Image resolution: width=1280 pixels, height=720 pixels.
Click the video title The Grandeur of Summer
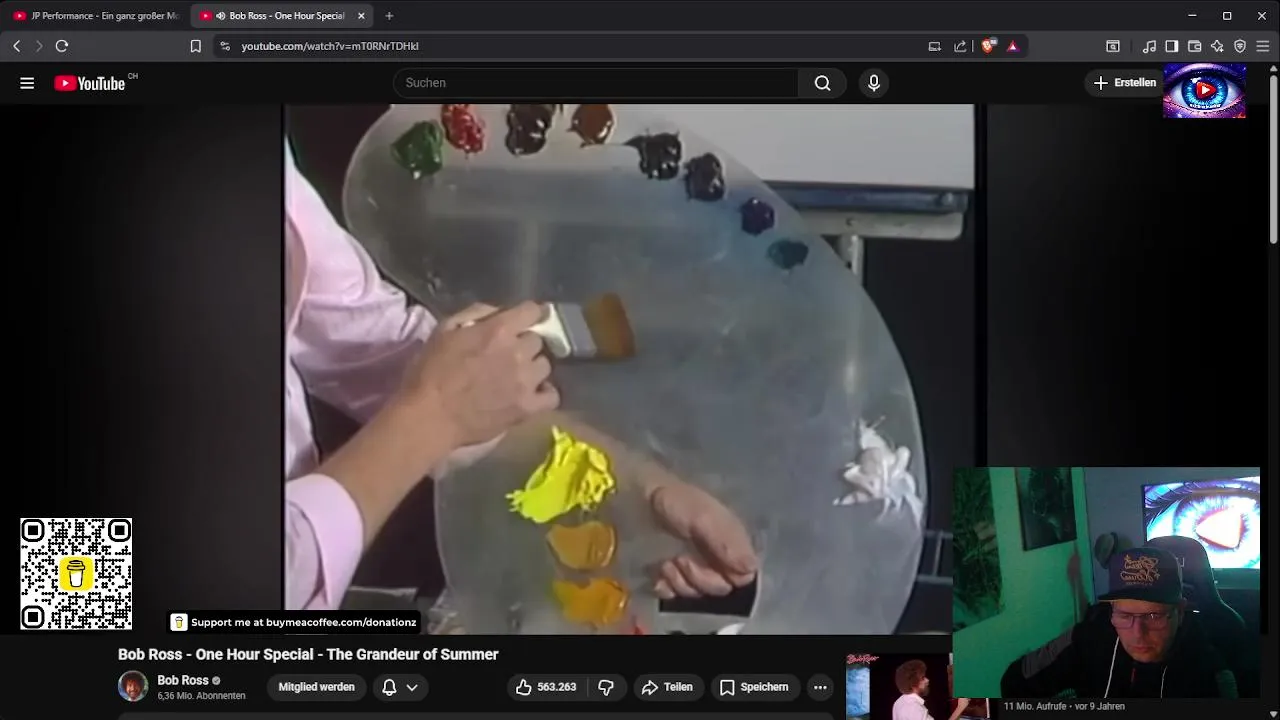coord(308,654)
